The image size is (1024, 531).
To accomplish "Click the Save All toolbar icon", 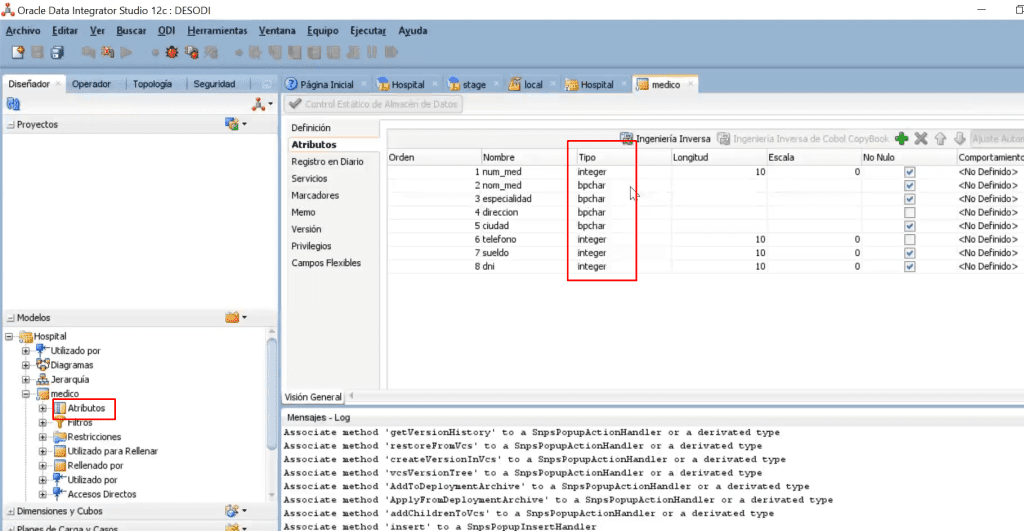I will tap(57, 52).
